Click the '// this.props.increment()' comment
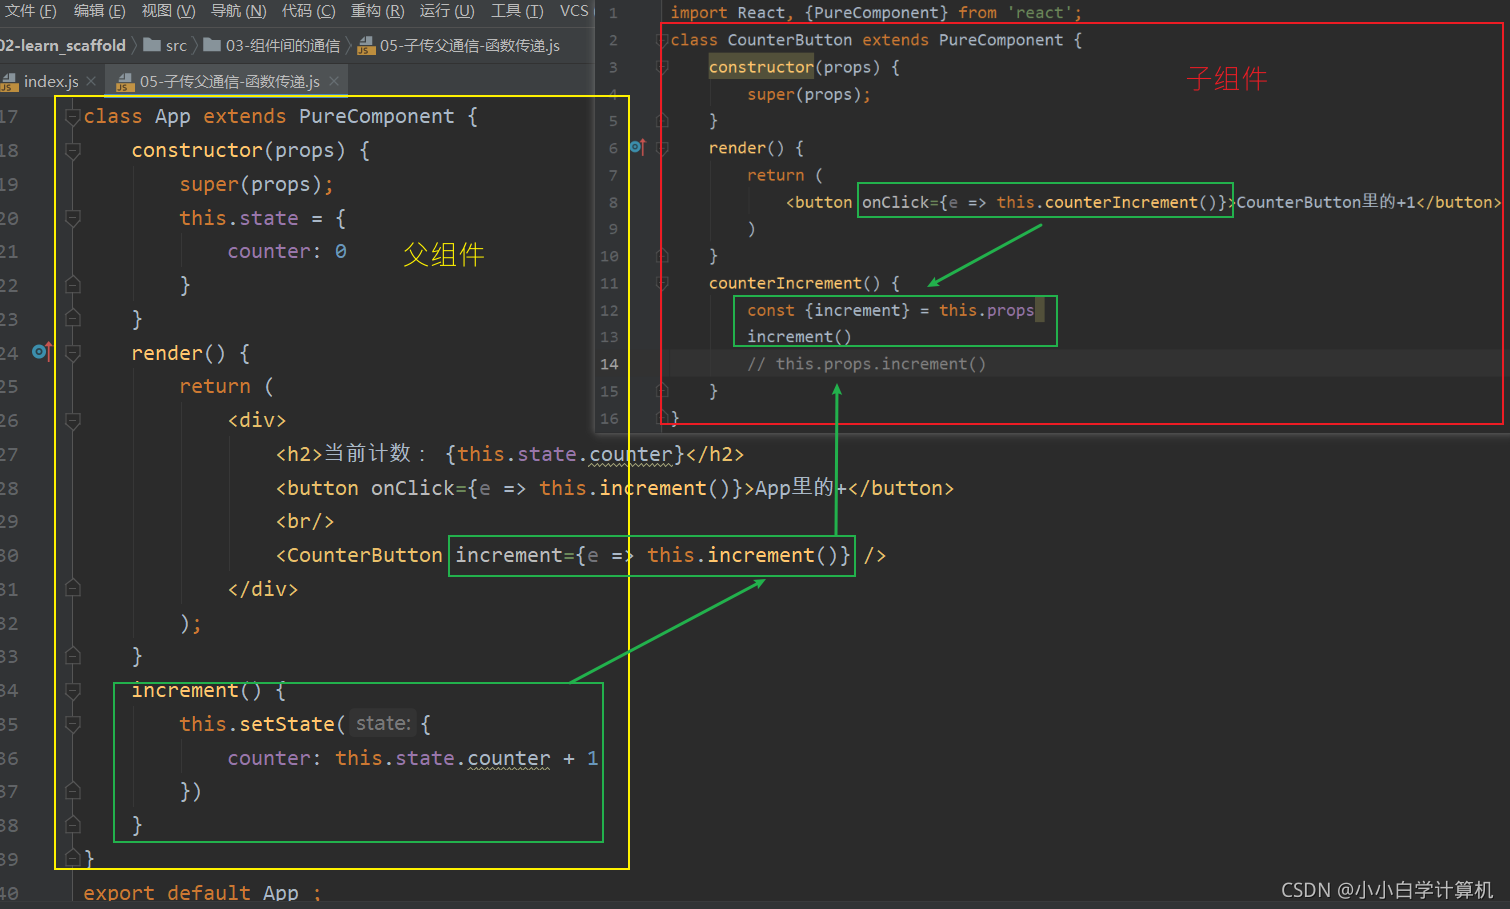 pos(866,364)
